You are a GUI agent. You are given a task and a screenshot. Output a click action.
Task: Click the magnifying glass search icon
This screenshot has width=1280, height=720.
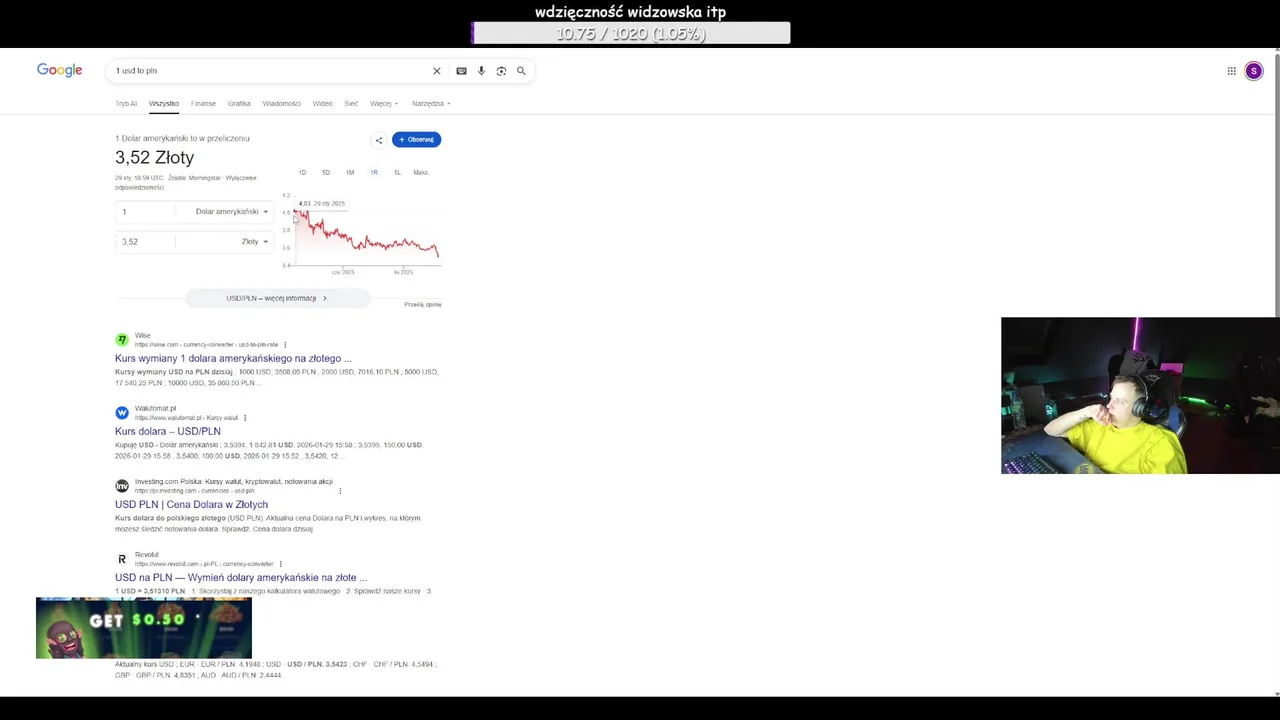(521, 71)
